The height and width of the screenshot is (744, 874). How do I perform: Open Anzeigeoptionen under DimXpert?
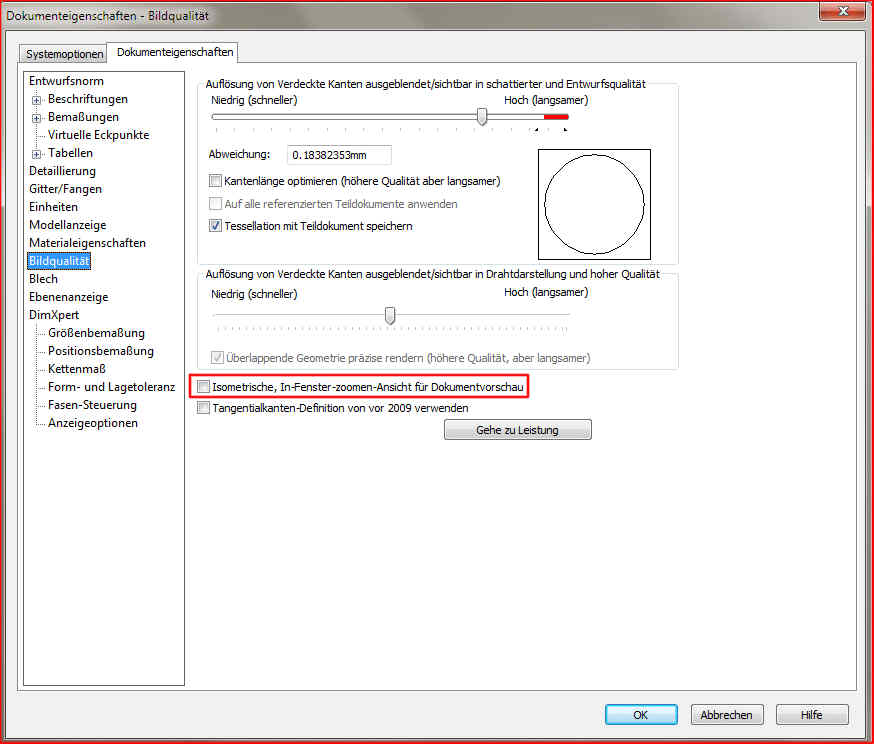pos(93,423)
